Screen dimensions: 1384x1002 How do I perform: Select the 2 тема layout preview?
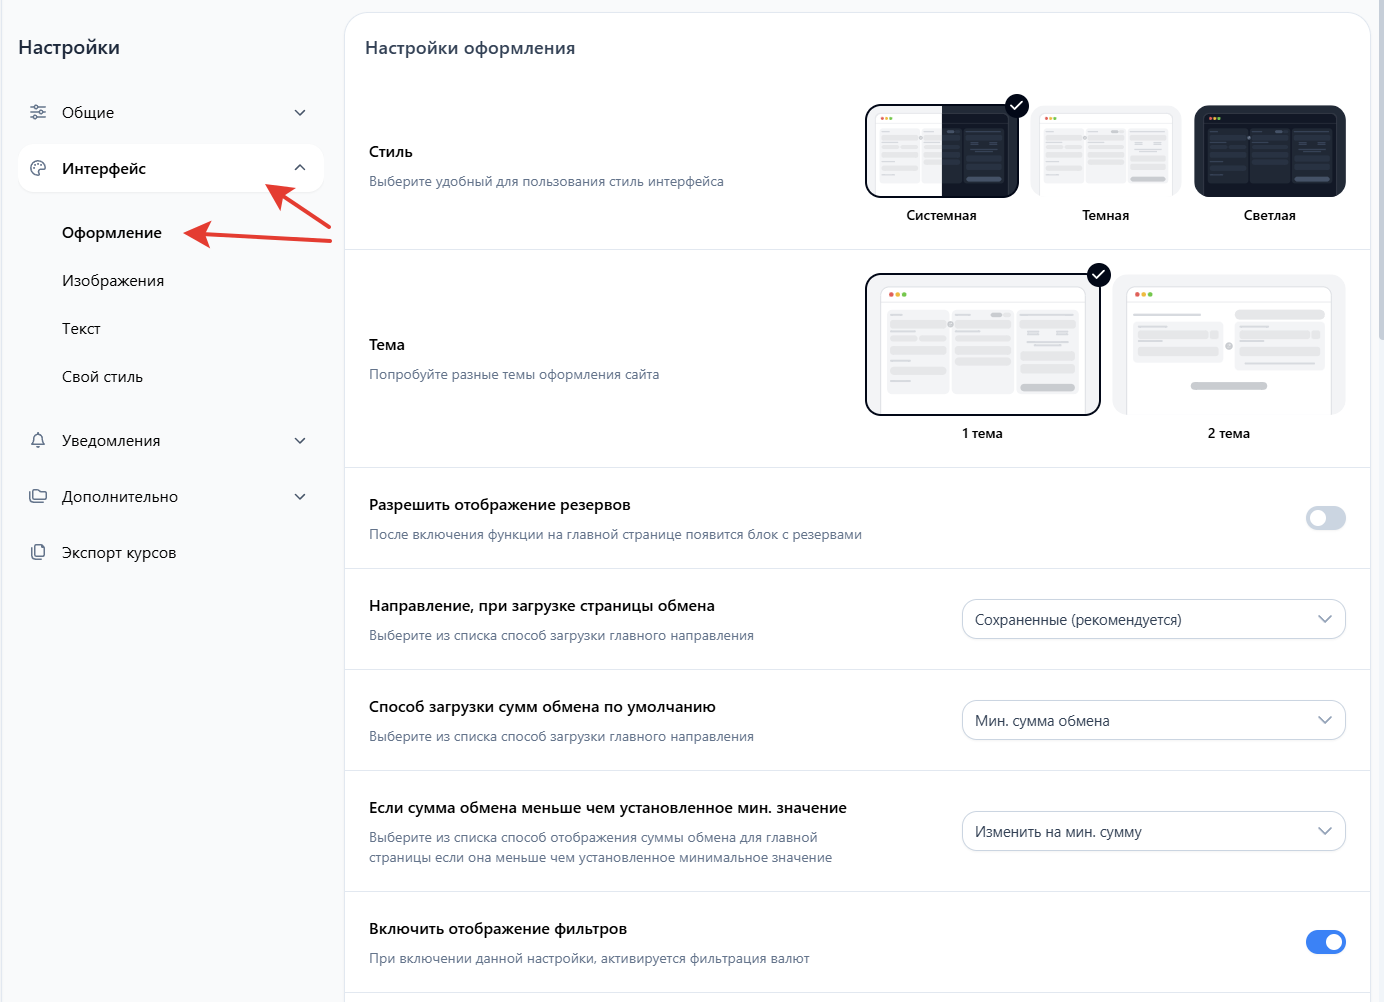coord(1228,345)
